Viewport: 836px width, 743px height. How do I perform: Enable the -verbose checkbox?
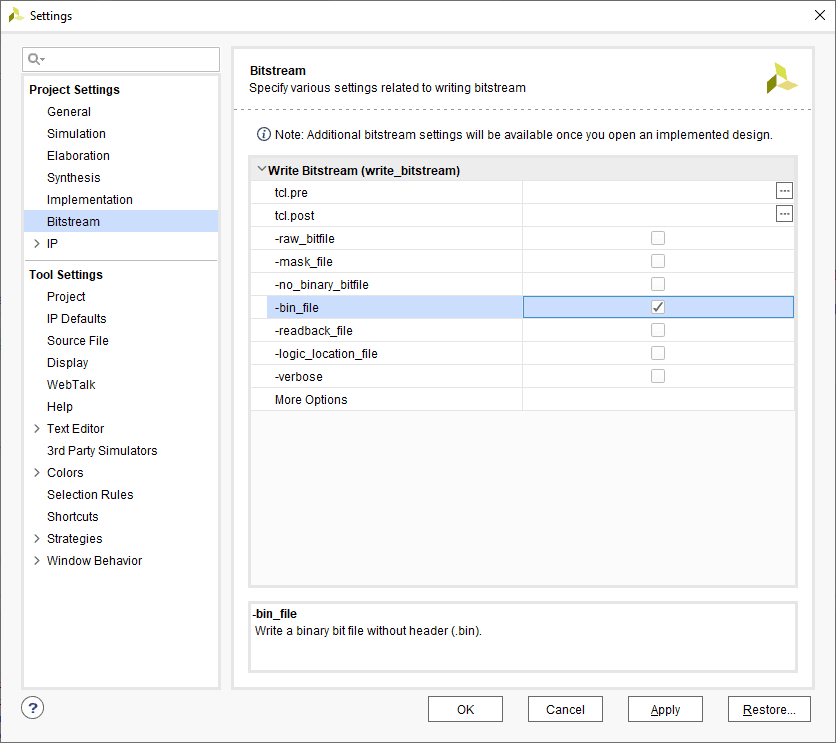[658, 376]
